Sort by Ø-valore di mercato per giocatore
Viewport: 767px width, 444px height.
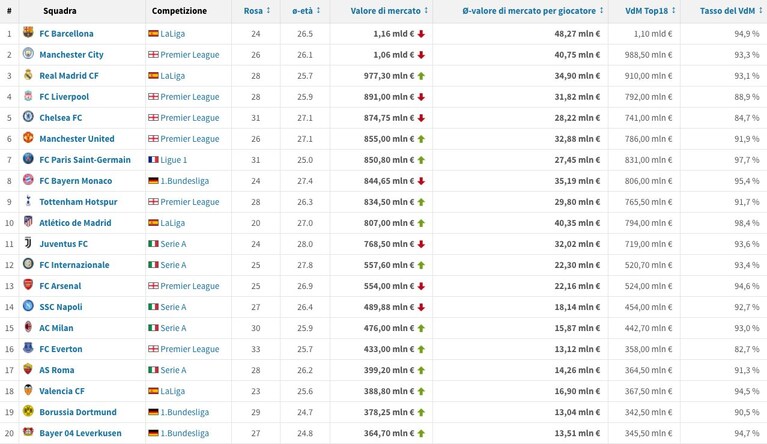pyautogui.click(x=533, y=11)
